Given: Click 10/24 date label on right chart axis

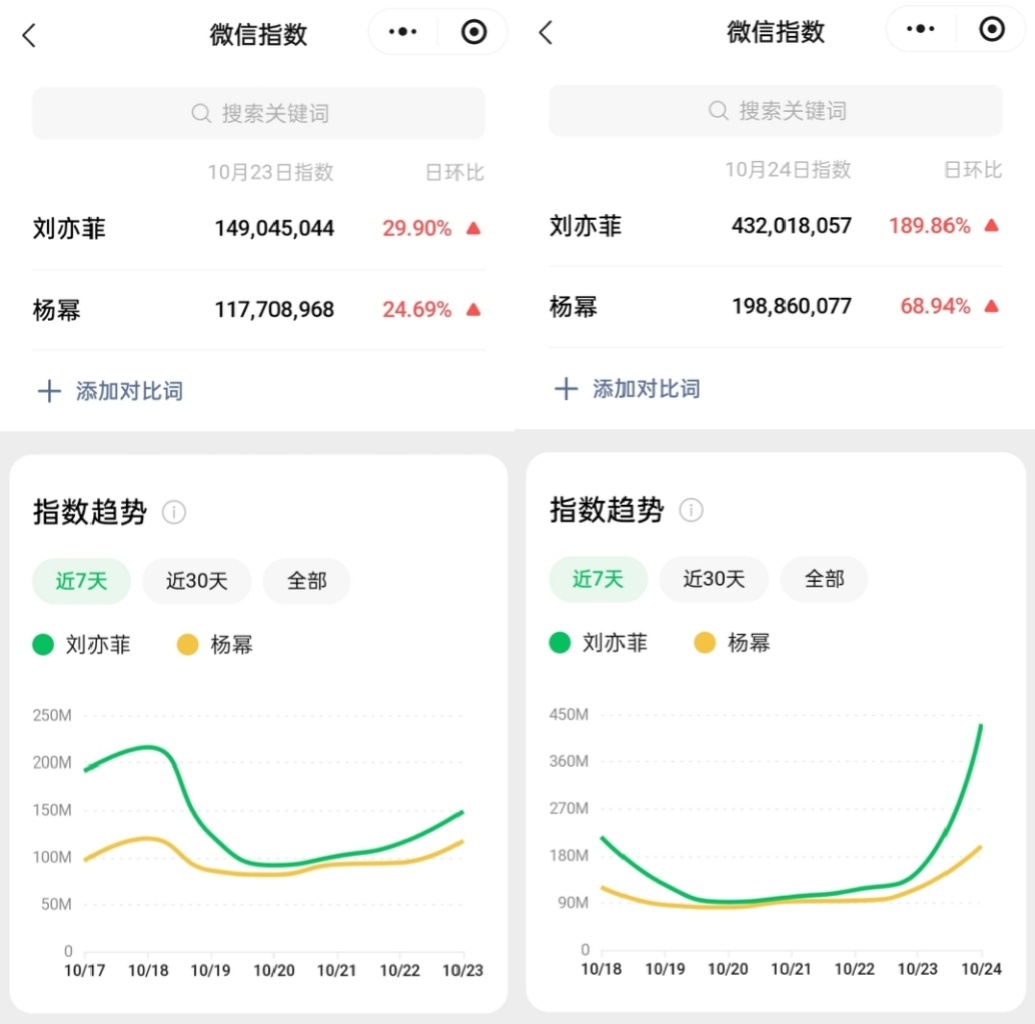Looking at the screenshot, I should coord(981,969).
